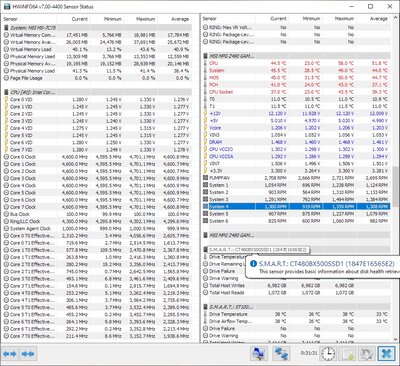400x366 pixels.
Task: Open the sensor search magnifier button
Action: click(x=259, y=353)
